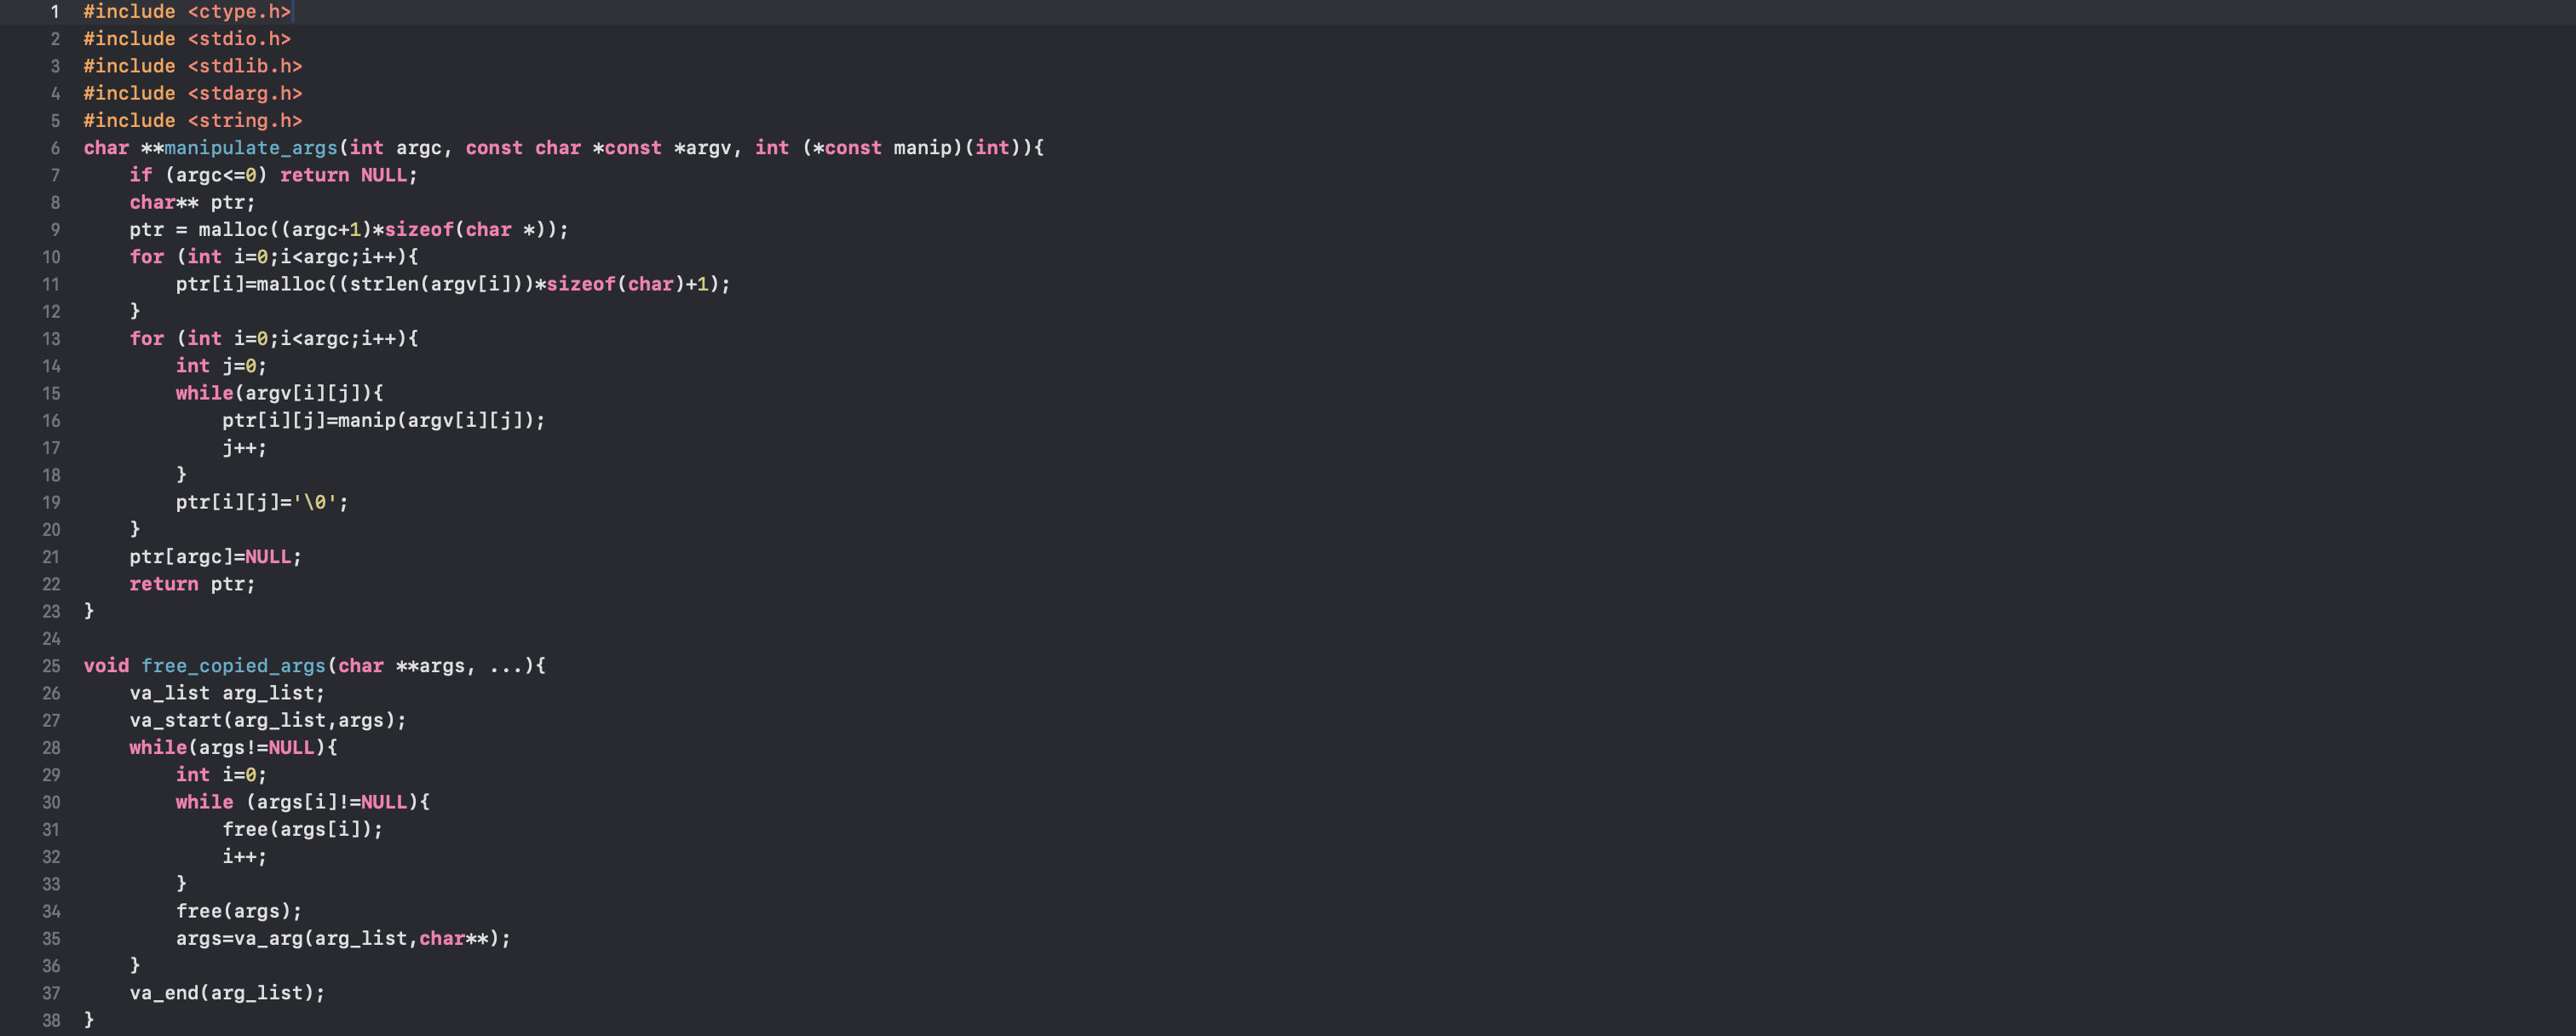
Task: Click the va_start call
Action: 267,720
